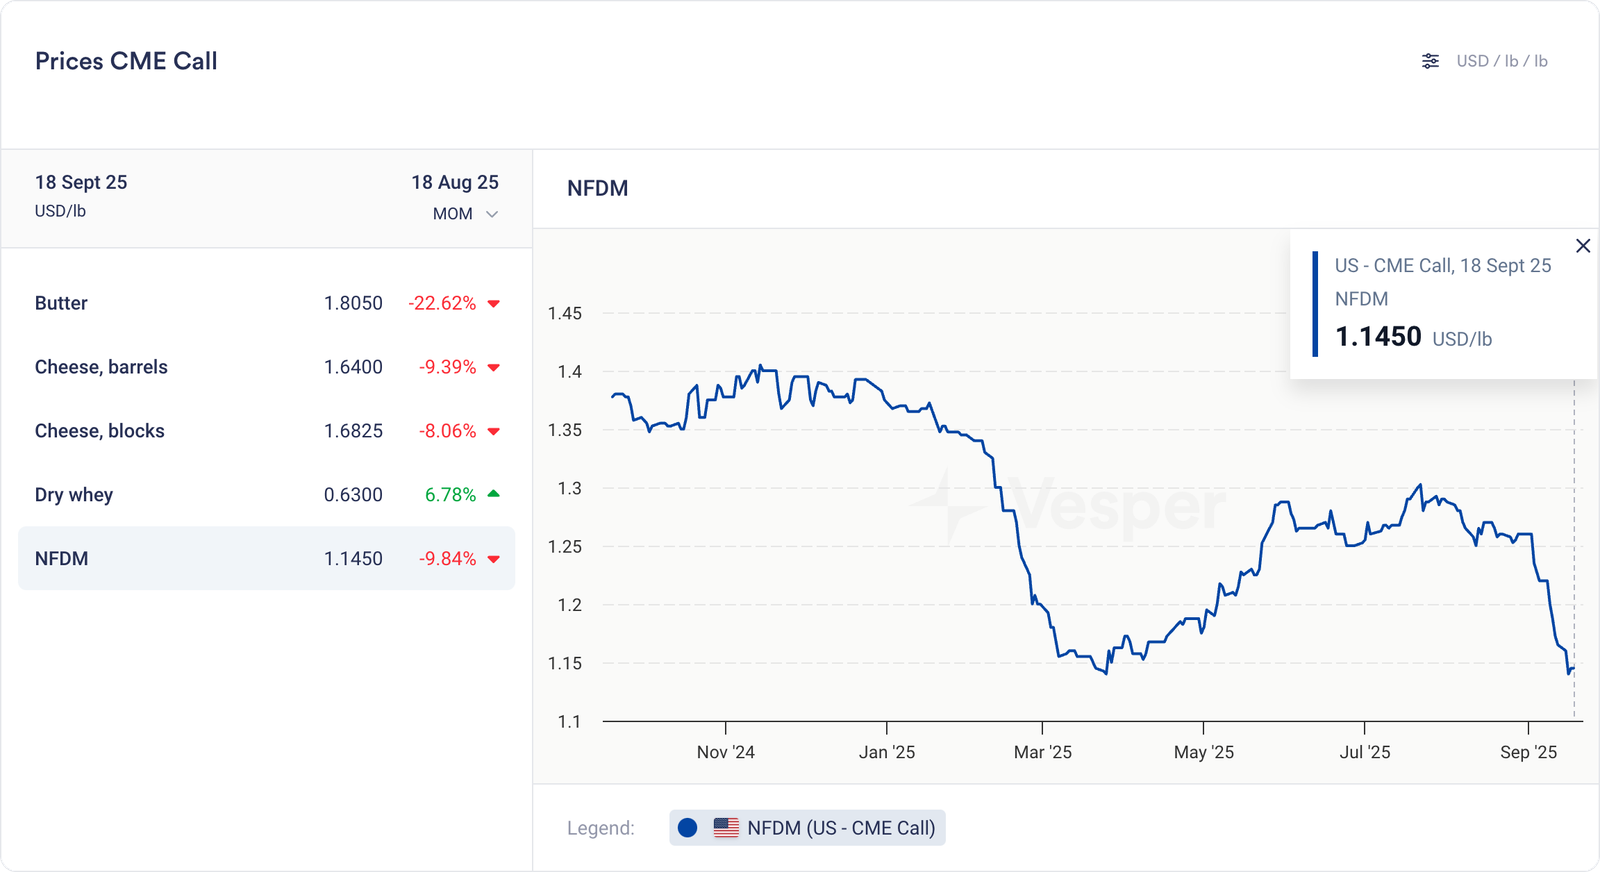Click red down arrow for Cheese, blocks

(x=493, y=432)
